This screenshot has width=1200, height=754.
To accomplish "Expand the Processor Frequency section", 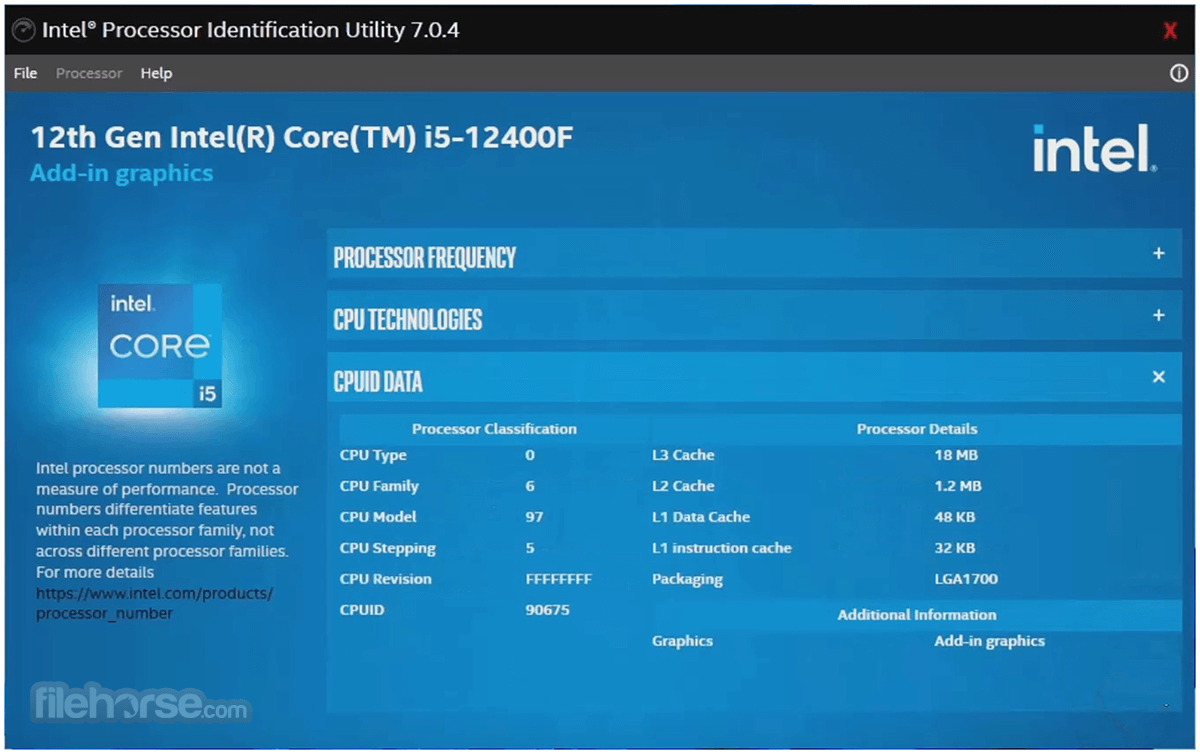I will pyautogui.click(x=1159, y=254).
